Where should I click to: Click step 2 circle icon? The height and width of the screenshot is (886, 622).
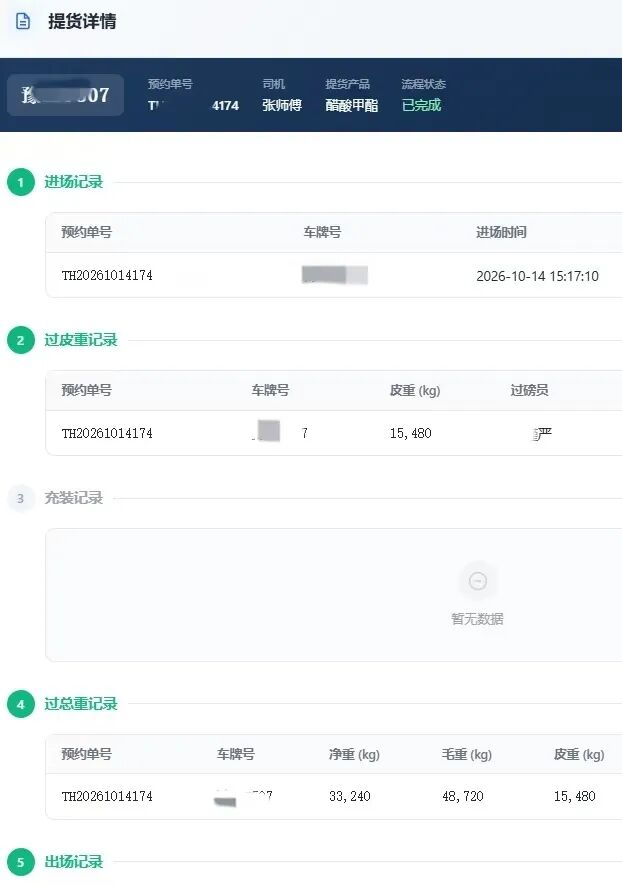tap(21, 340)
